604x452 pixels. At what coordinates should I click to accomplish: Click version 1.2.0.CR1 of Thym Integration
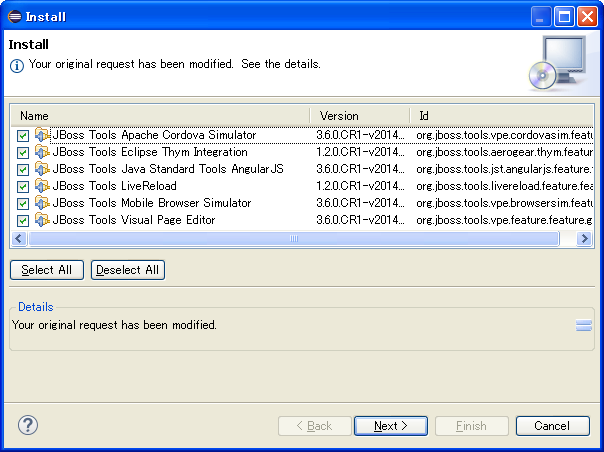pos(361,152)
